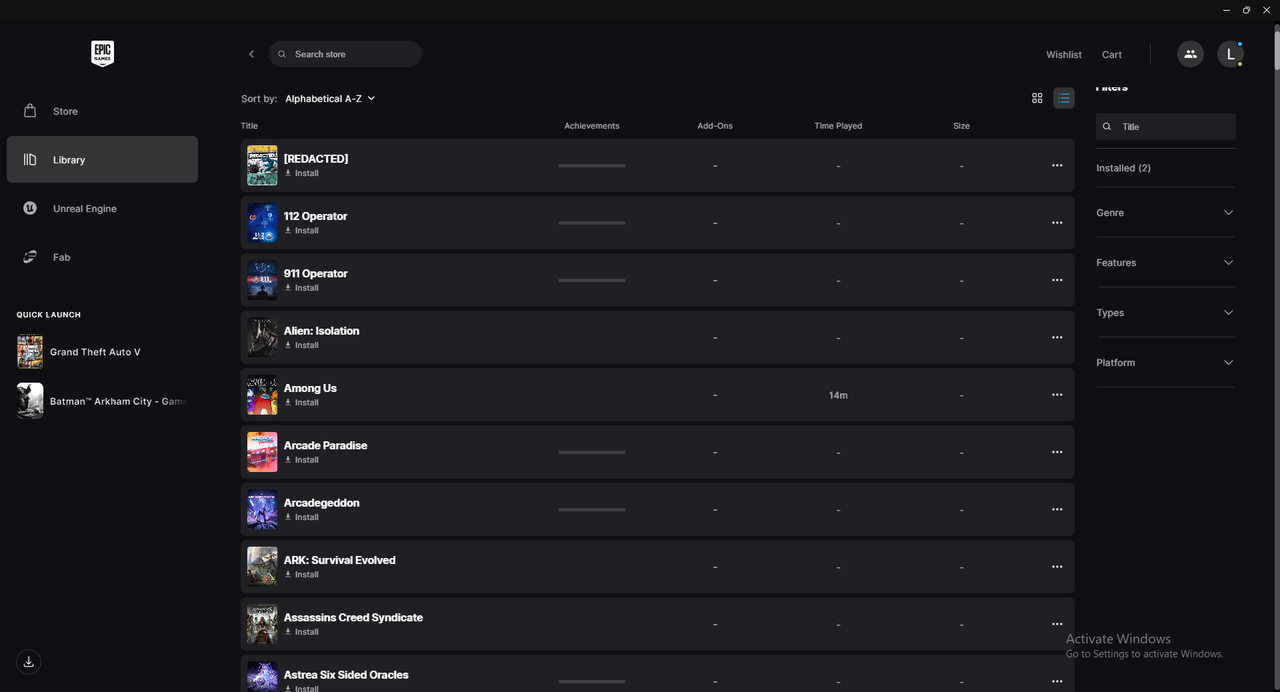Screen dimensions: 1280x692
Task: Click the search magnifier in Title filter
Action: [1107, 127]
